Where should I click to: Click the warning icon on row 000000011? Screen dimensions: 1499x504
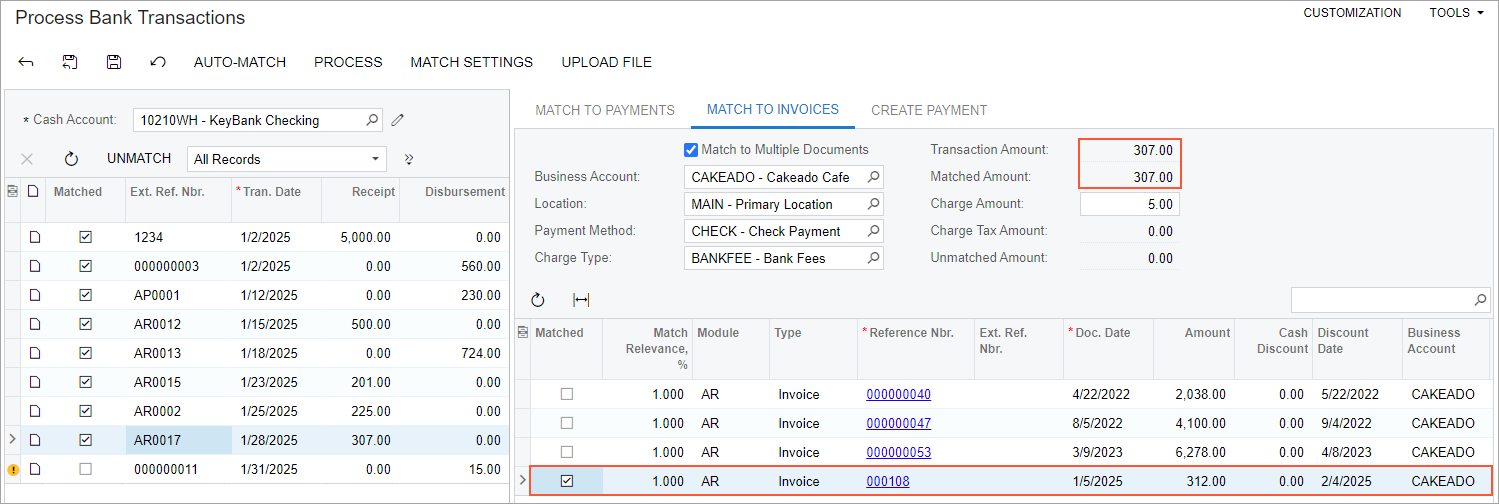click(x=13, y=469)
